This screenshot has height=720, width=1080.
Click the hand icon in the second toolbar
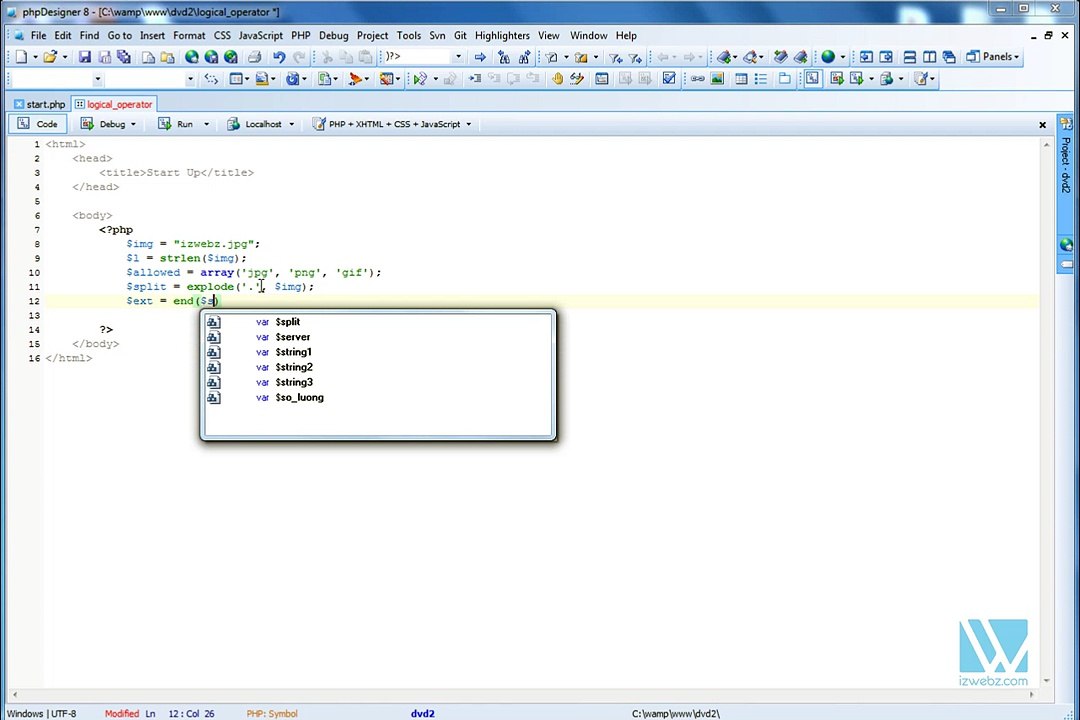557,79
